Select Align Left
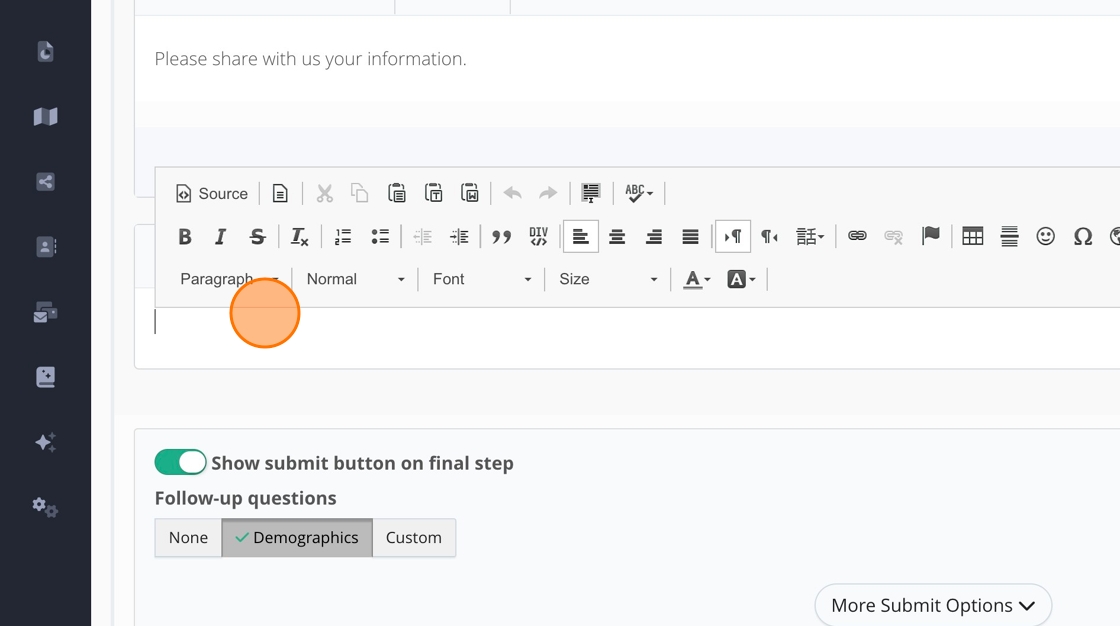Screen dimensions: 1120x626 [x=581, y=237]
